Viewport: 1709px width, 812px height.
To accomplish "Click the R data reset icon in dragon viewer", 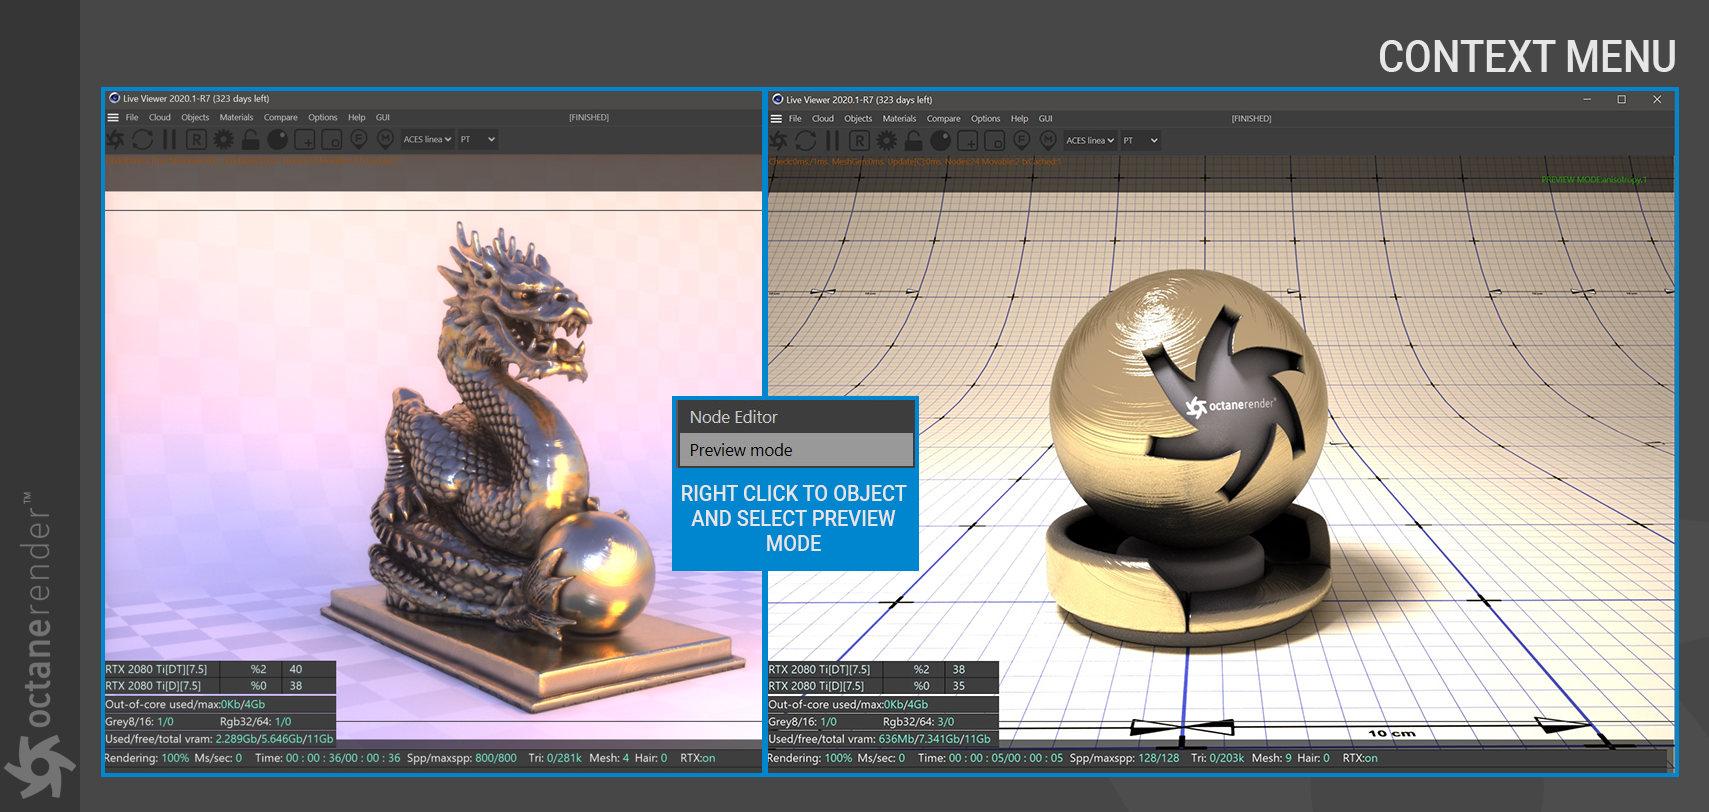I will 196,140.
